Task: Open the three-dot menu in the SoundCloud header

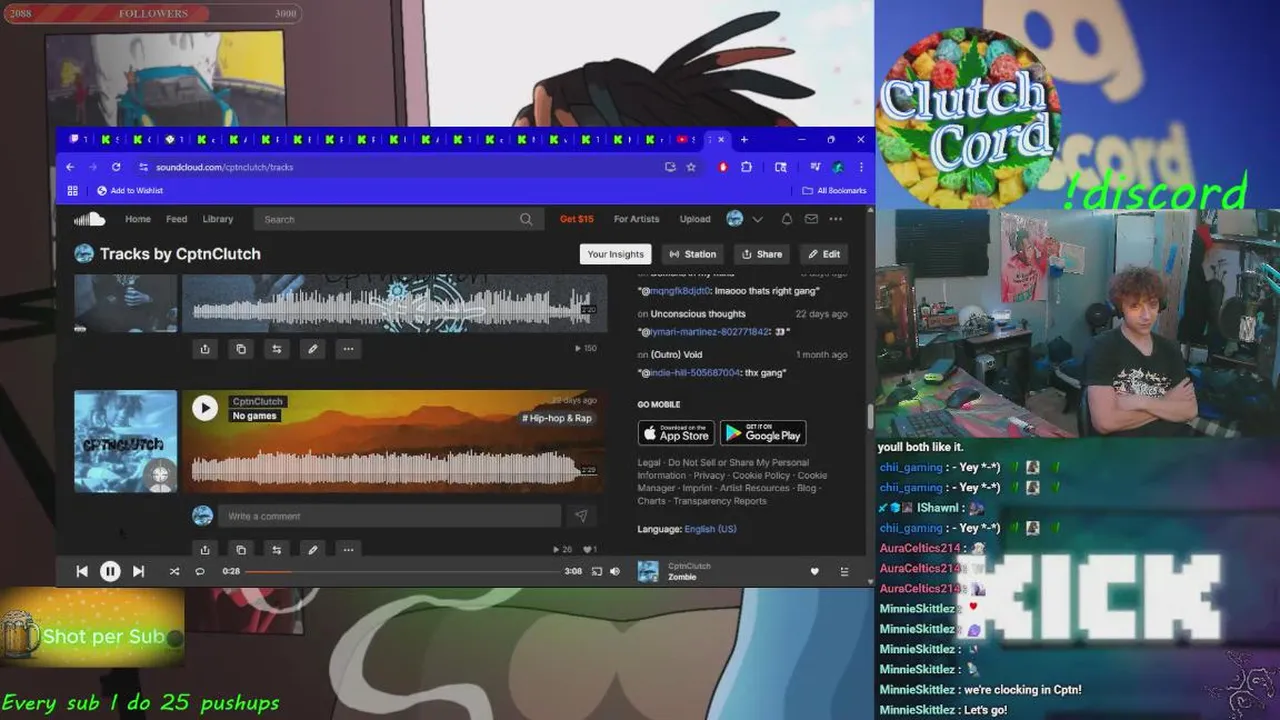Action: (836, 219)
